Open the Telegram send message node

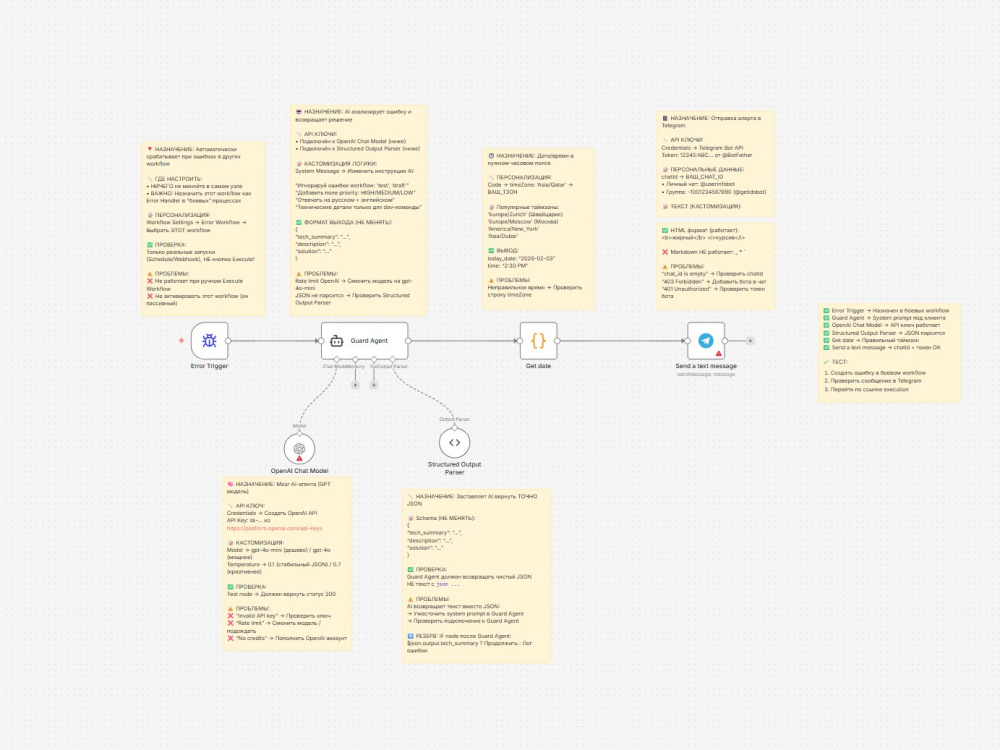705,341
